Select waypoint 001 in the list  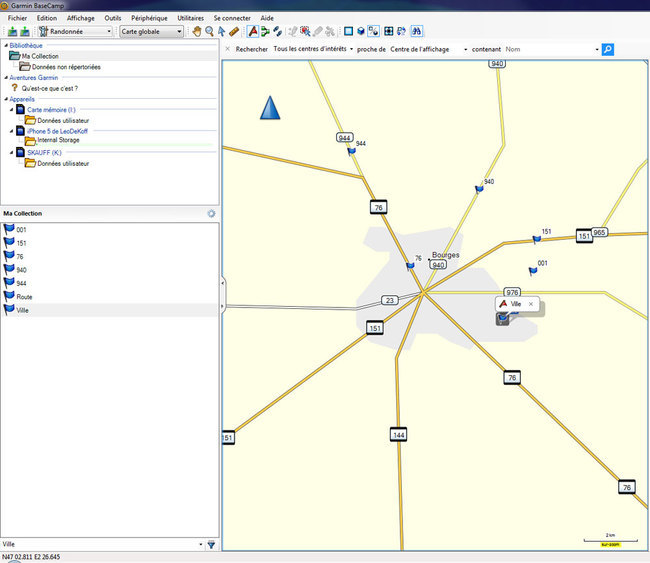(110, 230)
